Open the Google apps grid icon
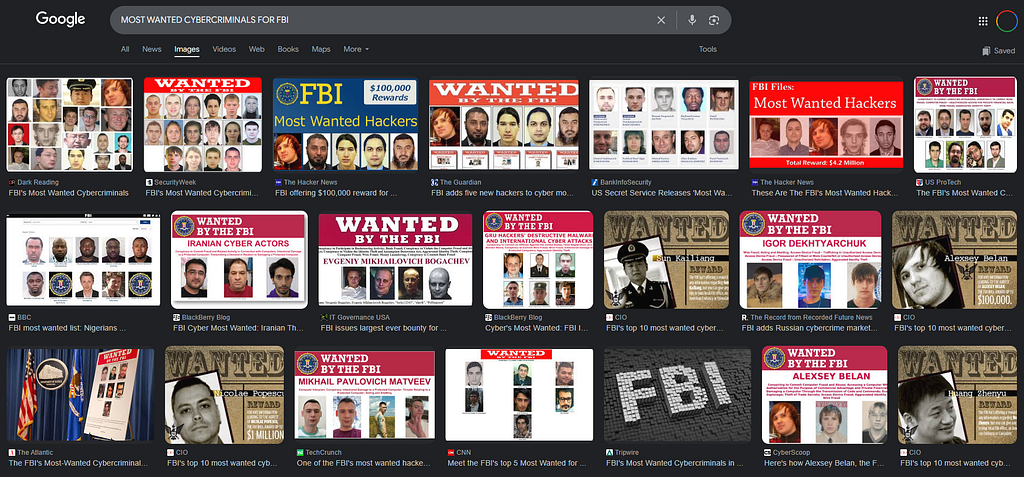 click(983, 21)
